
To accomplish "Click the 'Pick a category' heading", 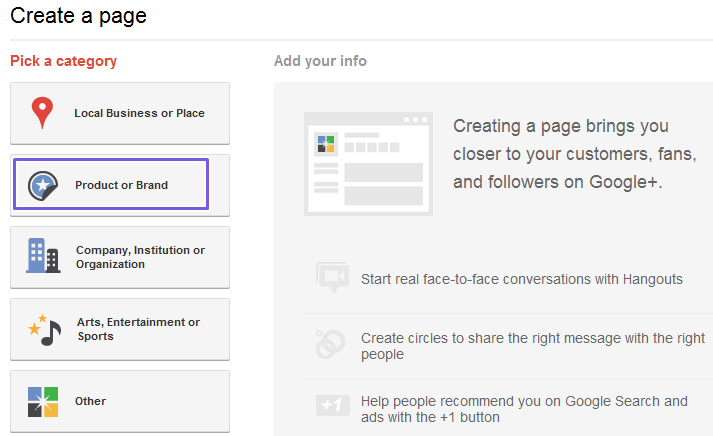I will [63, 61].
